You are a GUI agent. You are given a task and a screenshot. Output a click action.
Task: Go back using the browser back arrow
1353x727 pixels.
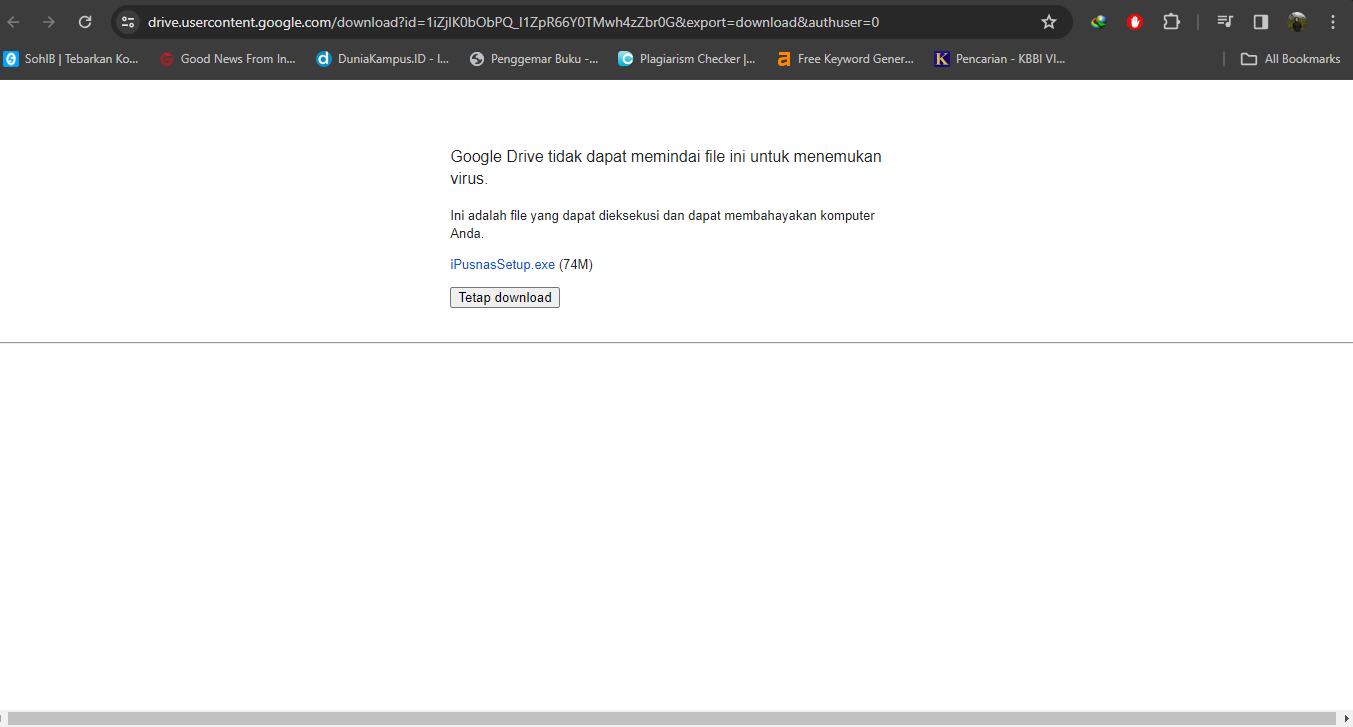[14, 22]
